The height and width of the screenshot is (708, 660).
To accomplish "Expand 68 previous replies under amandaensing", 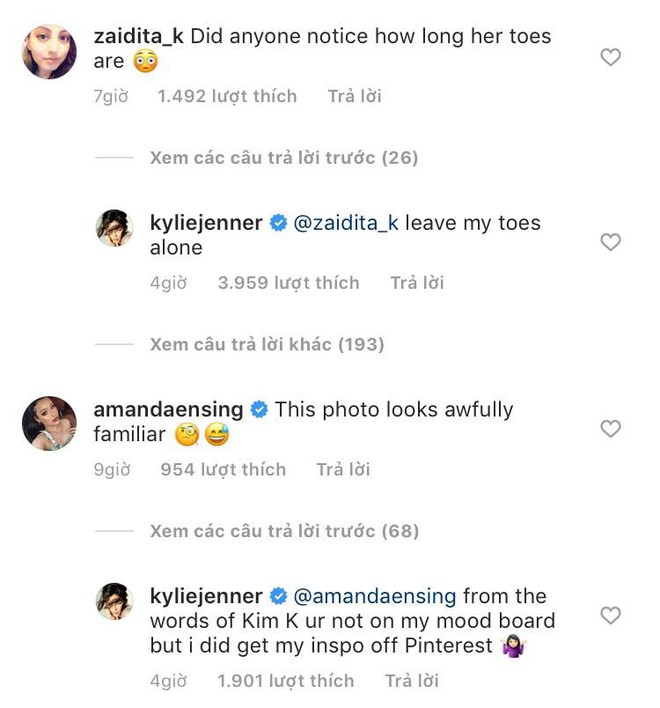I will 283,531.
